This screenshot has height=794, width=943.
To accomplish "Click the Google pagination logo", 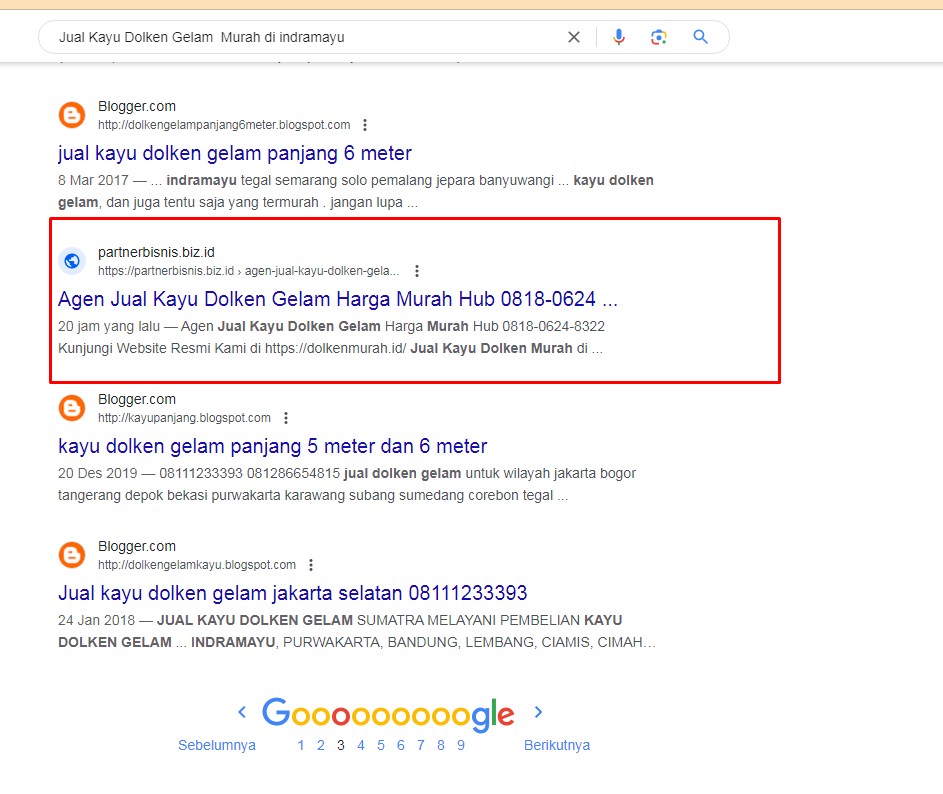I will pos(388,715).
